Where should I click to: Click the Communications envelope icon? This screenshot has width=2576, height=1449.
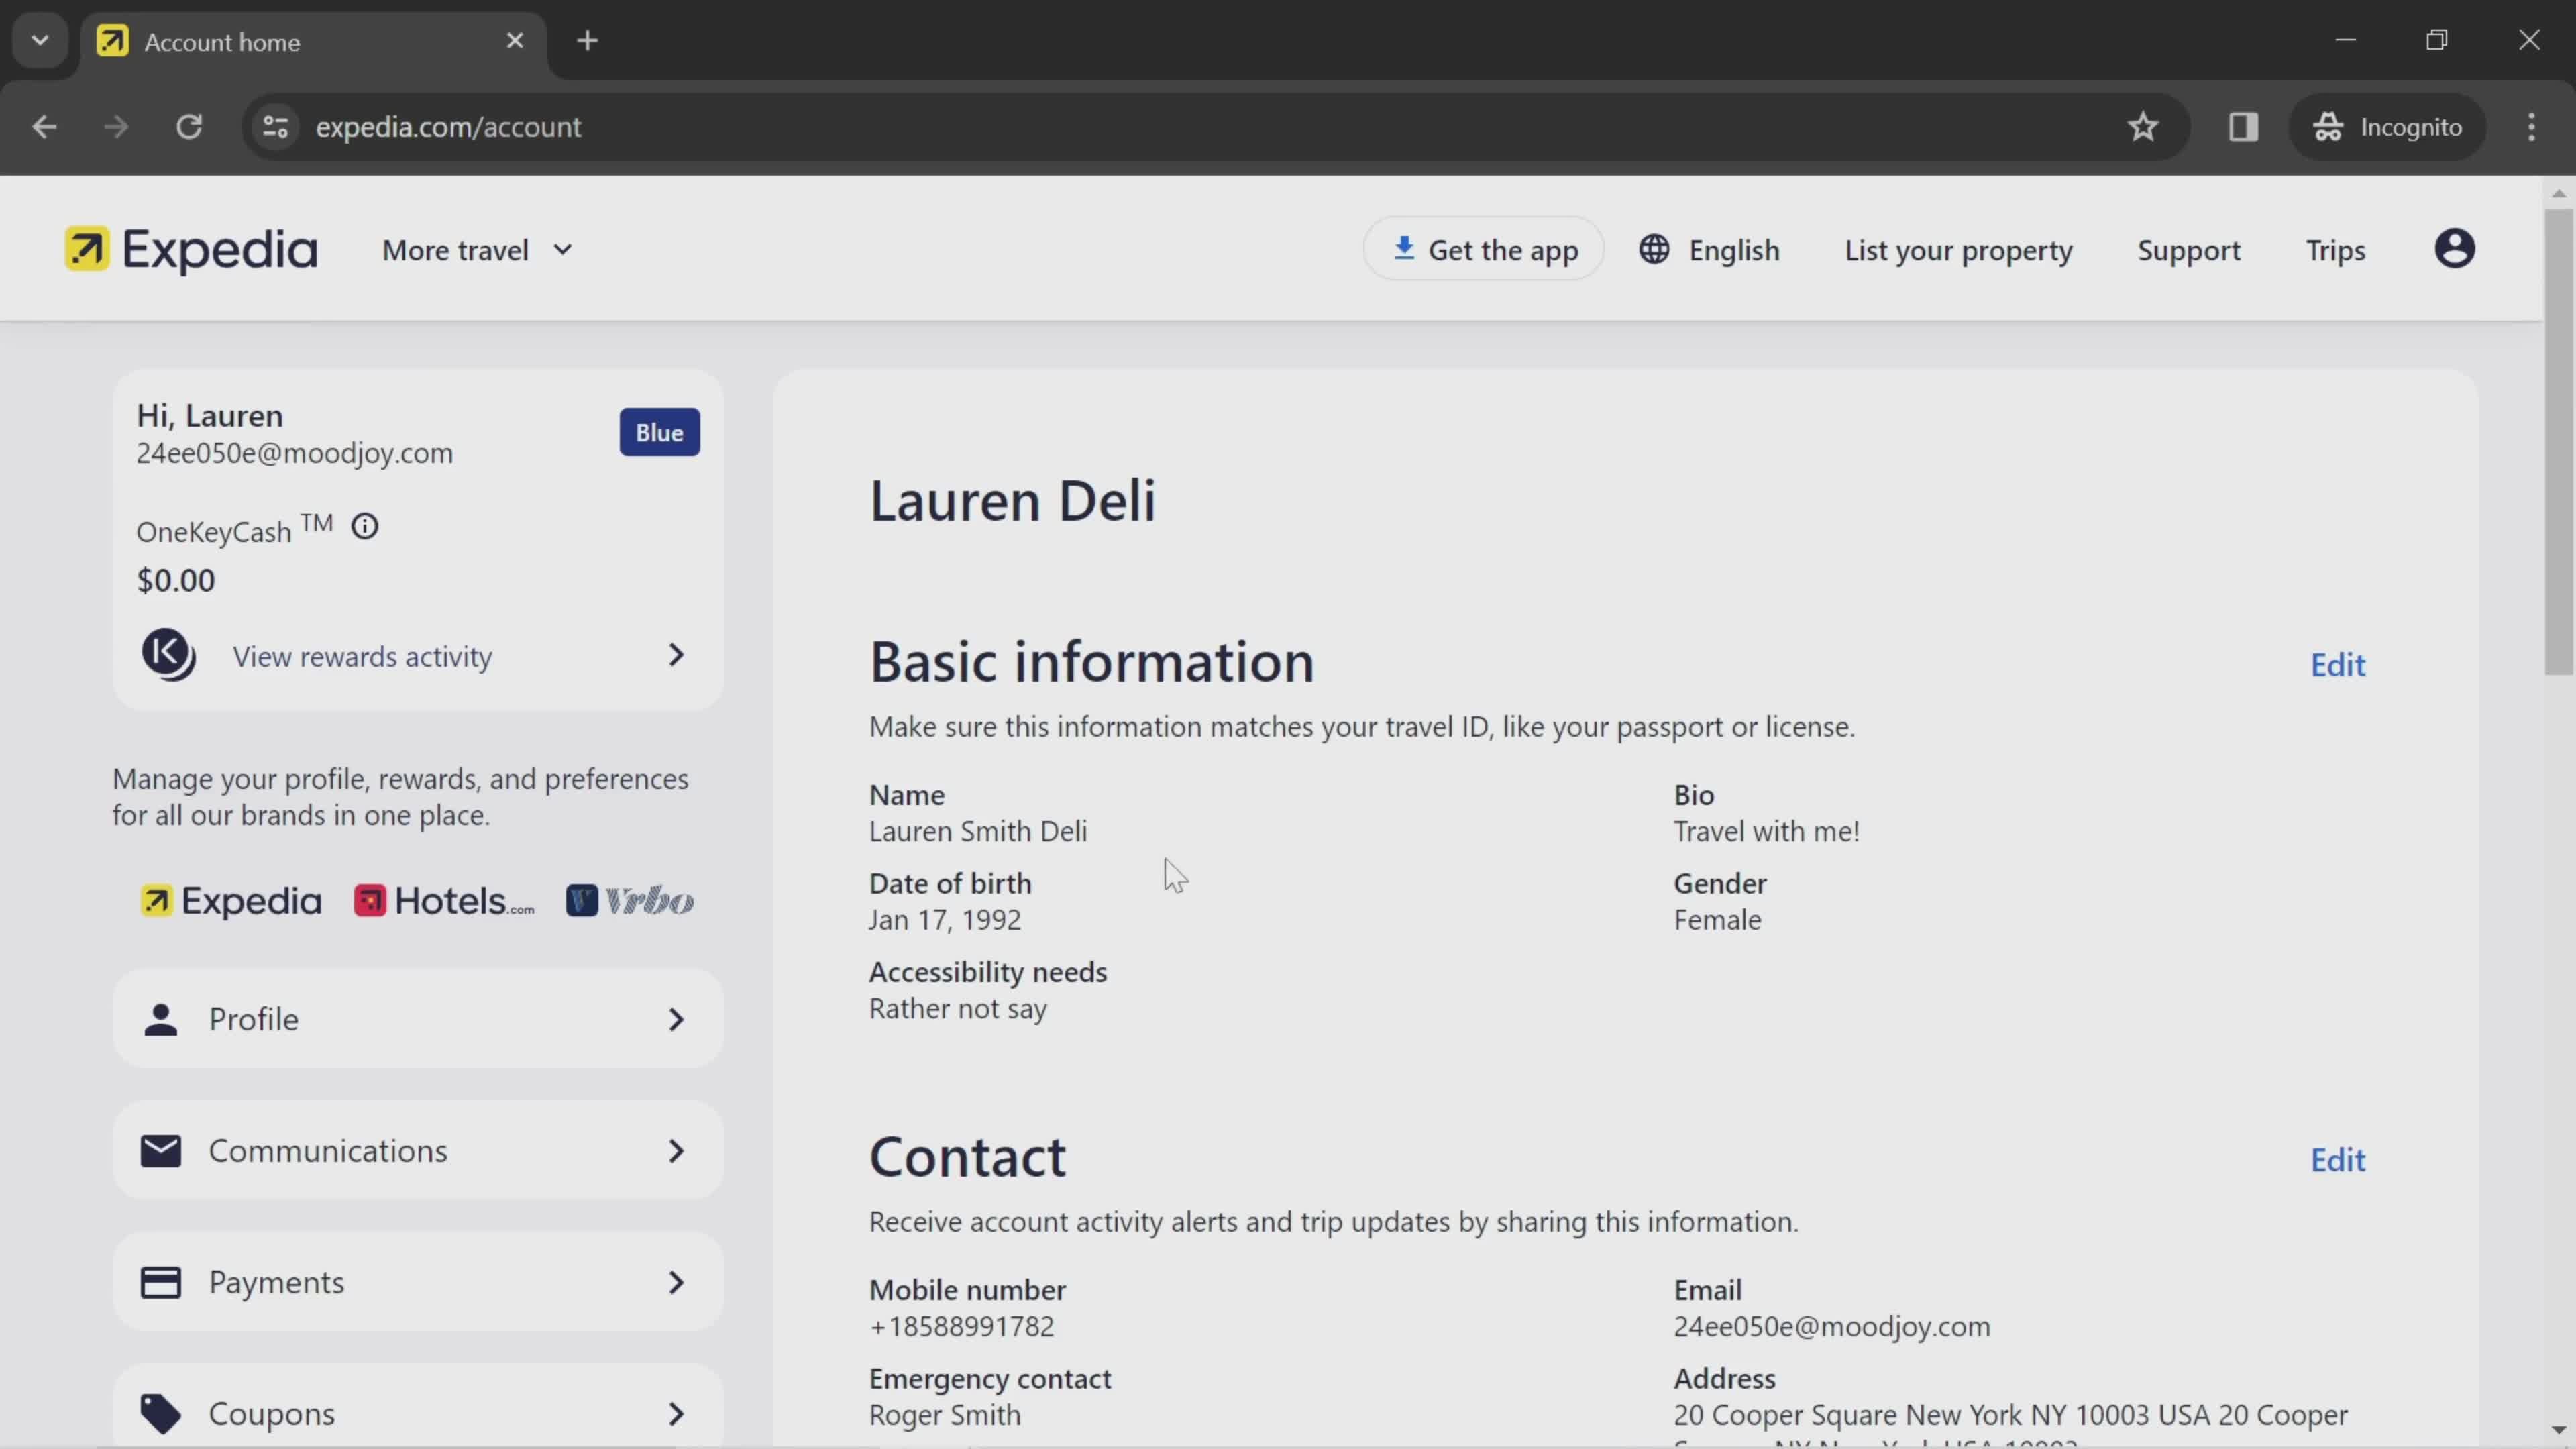tap(161, 1151)
